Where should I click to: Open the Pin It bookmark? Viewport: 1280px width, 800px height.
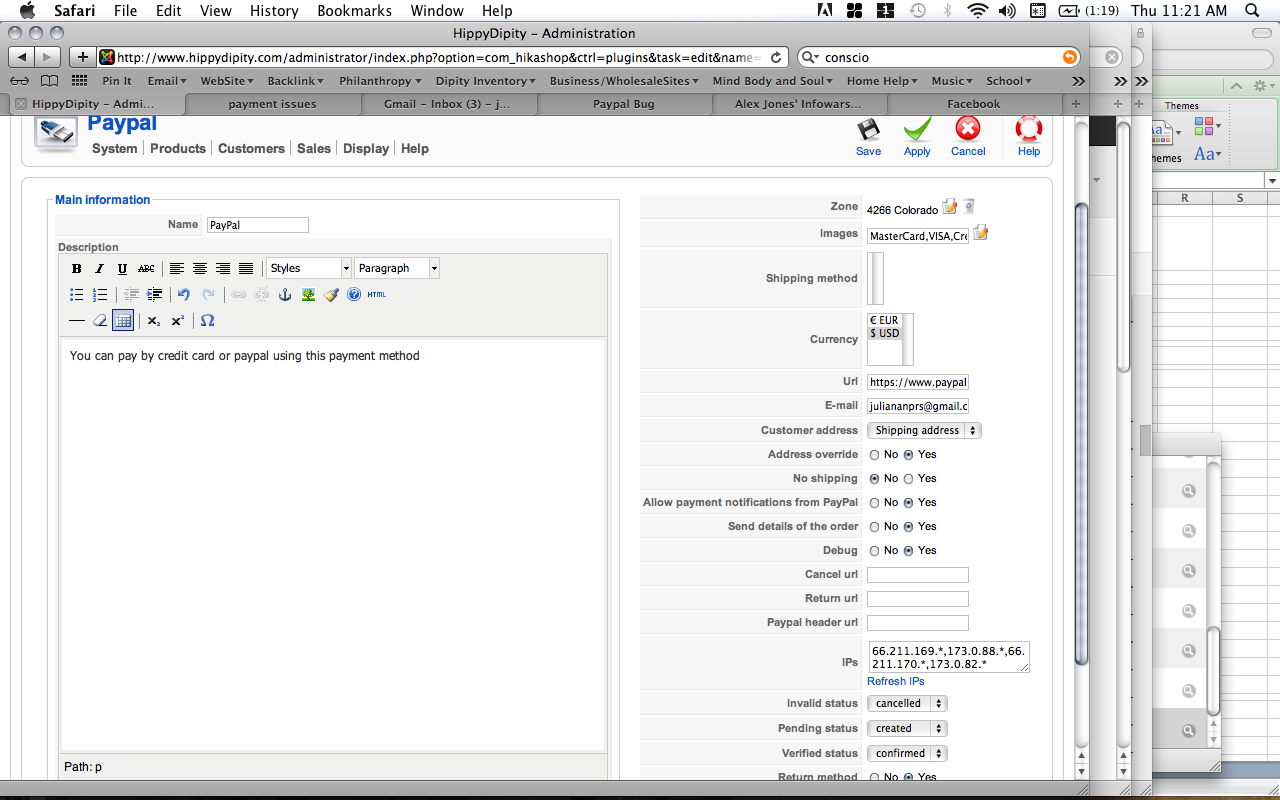(x=117, y=81)
